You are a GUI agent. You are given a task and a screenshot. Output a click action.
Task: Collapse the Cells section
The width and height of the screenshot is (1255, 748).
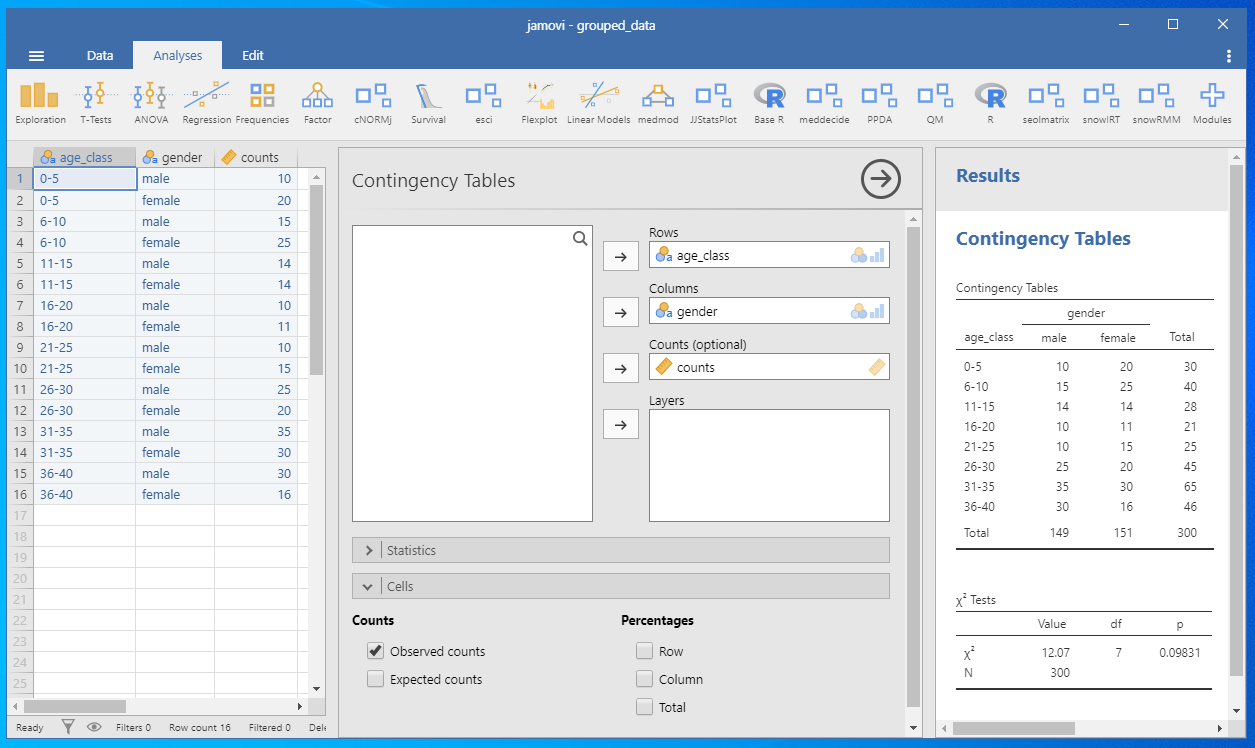click(x=620, y=586)
